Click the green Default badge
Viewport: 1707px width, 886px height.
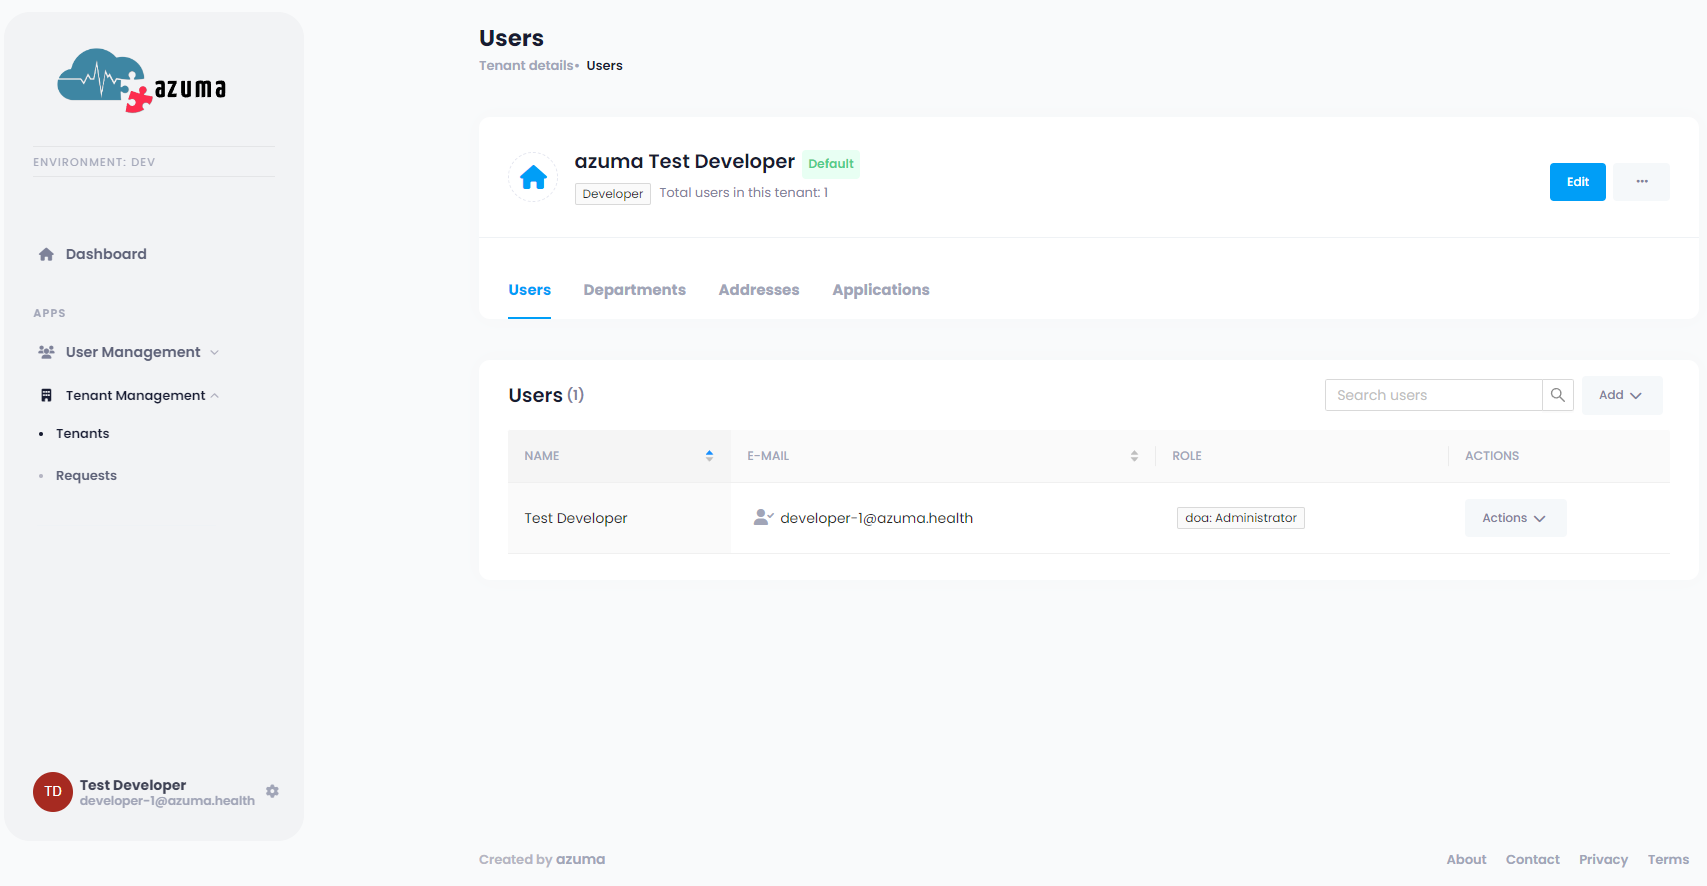(831, 164)
